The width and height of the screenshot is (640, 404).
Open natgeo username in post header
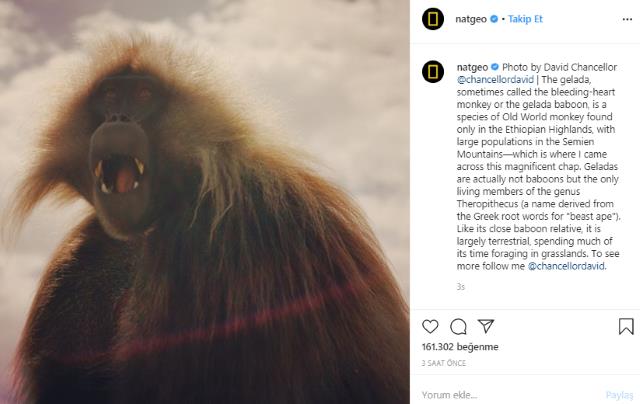472,19
